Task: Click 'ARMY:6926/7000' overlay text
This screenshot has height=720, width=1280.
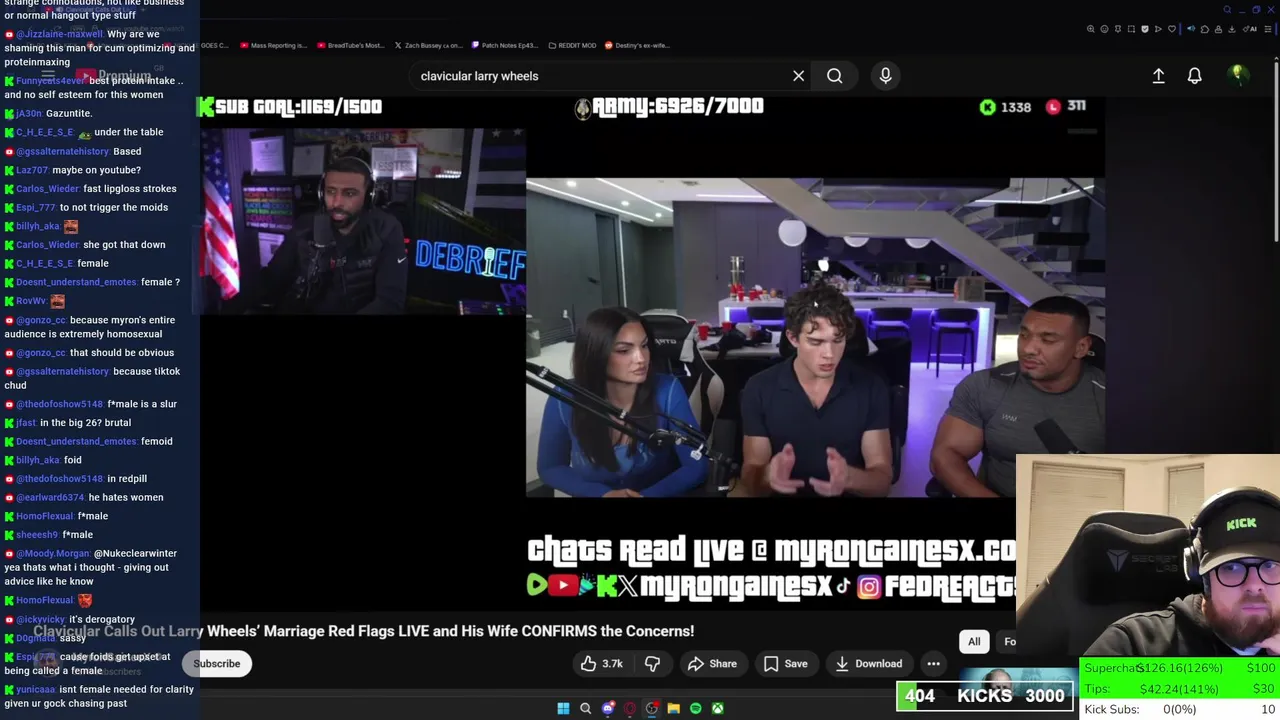Action: [669, 106]
